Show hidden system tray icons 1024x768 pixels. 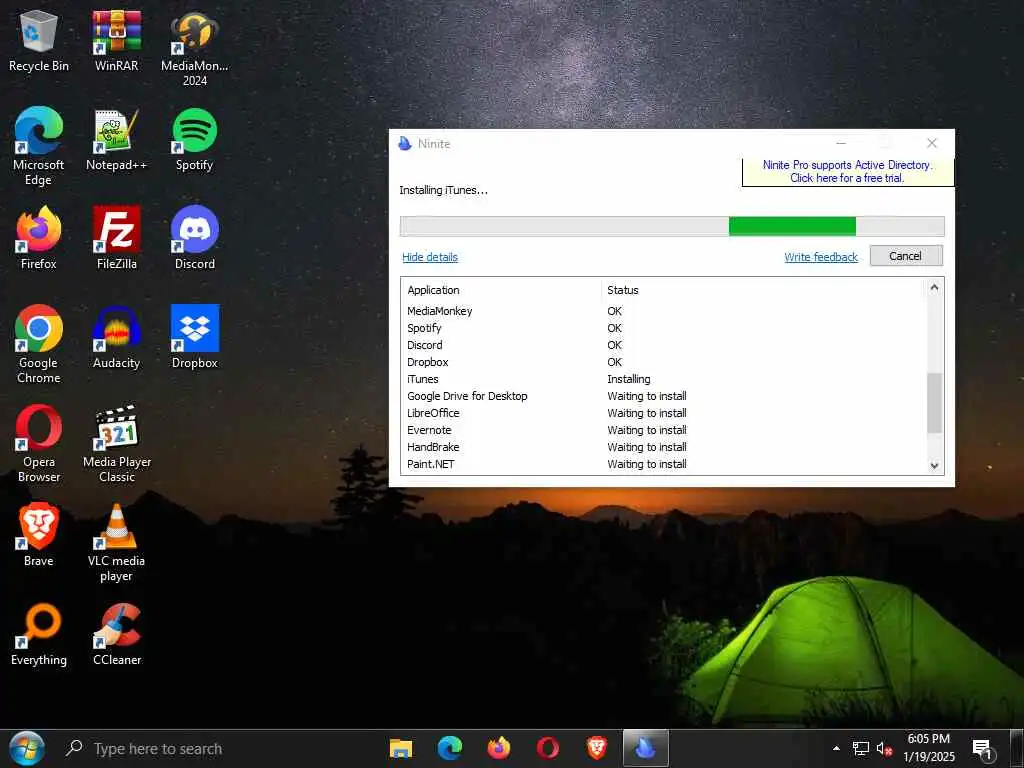click(x=836, y=748)
